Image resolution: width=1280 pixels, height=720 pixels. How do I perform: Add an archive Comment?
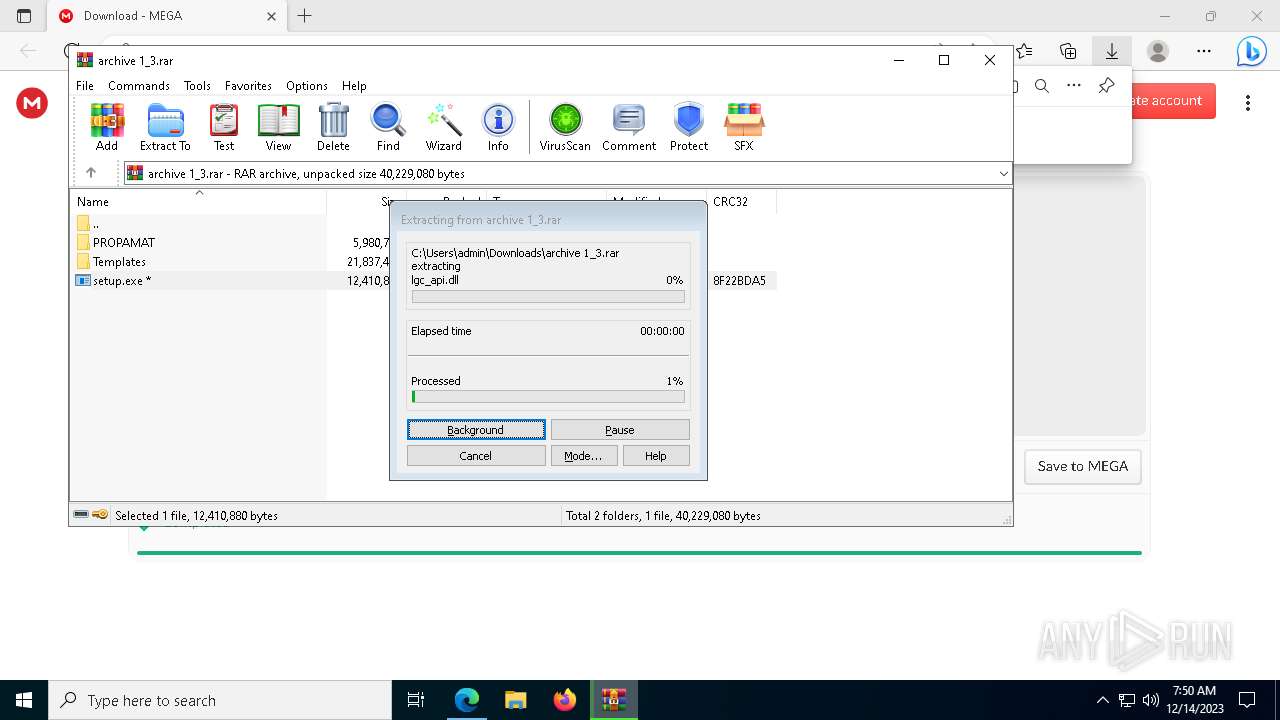(629, 127)
